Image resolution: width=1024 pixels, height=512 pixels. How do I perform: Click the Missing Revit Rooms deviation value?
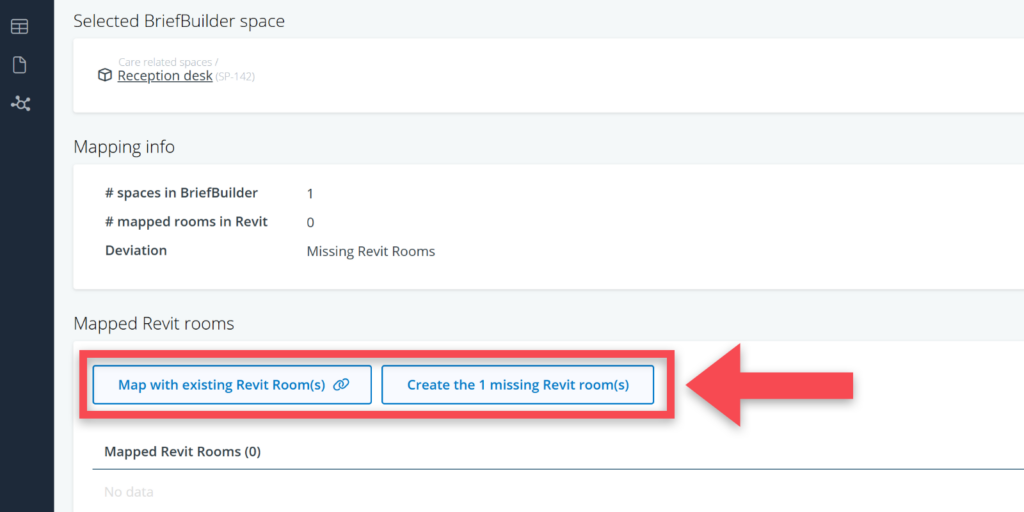tap(371, 251)
